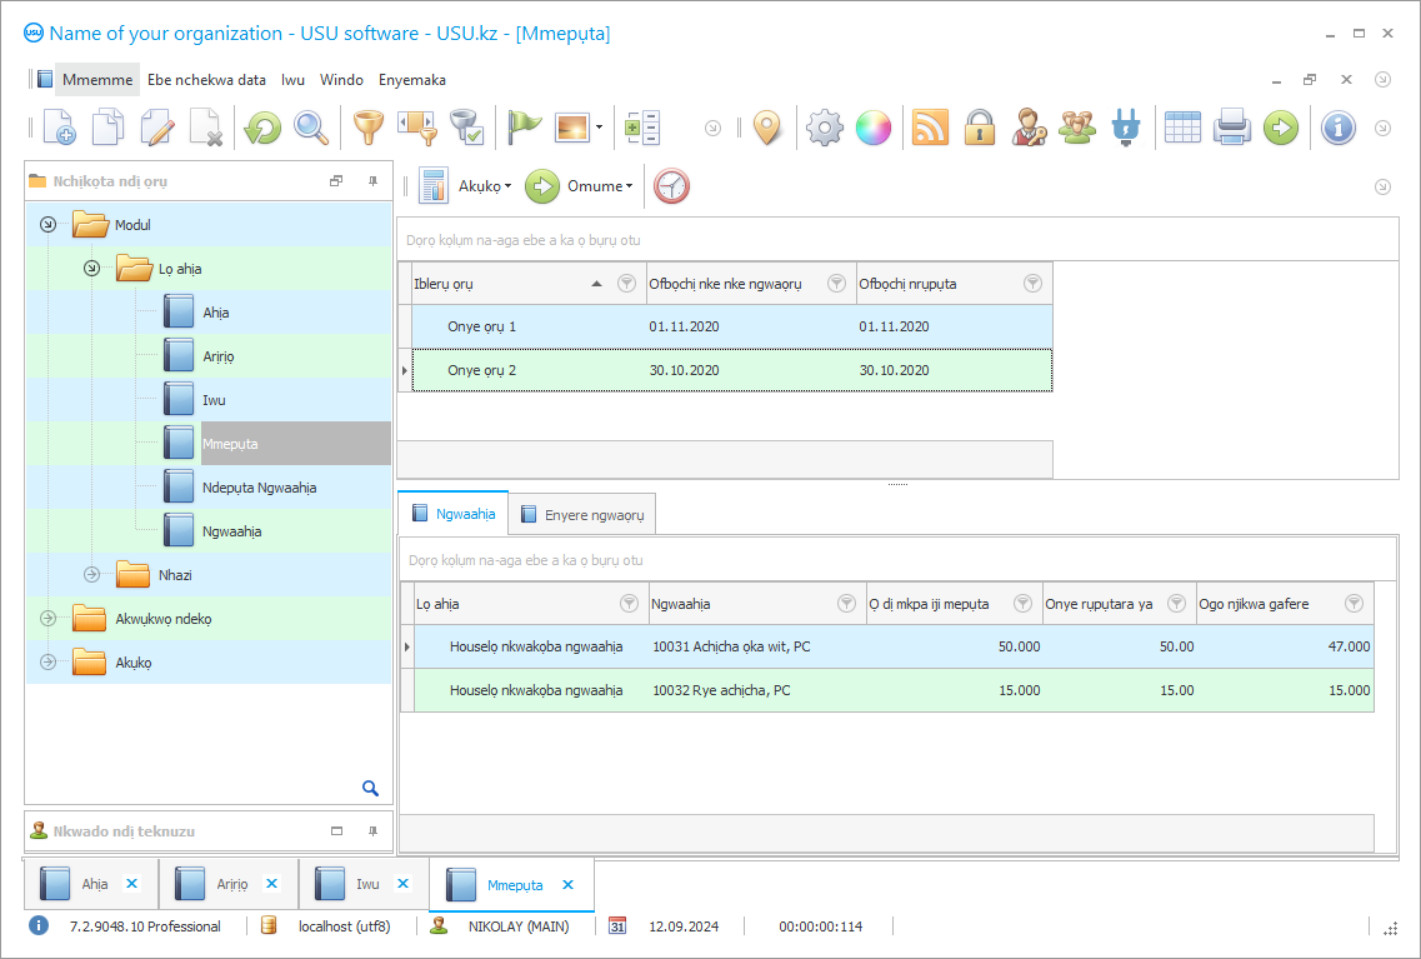Click the orange RSS feed icon
The width and height of the screenshot is (1421, 959).
[x=930, y=127]
